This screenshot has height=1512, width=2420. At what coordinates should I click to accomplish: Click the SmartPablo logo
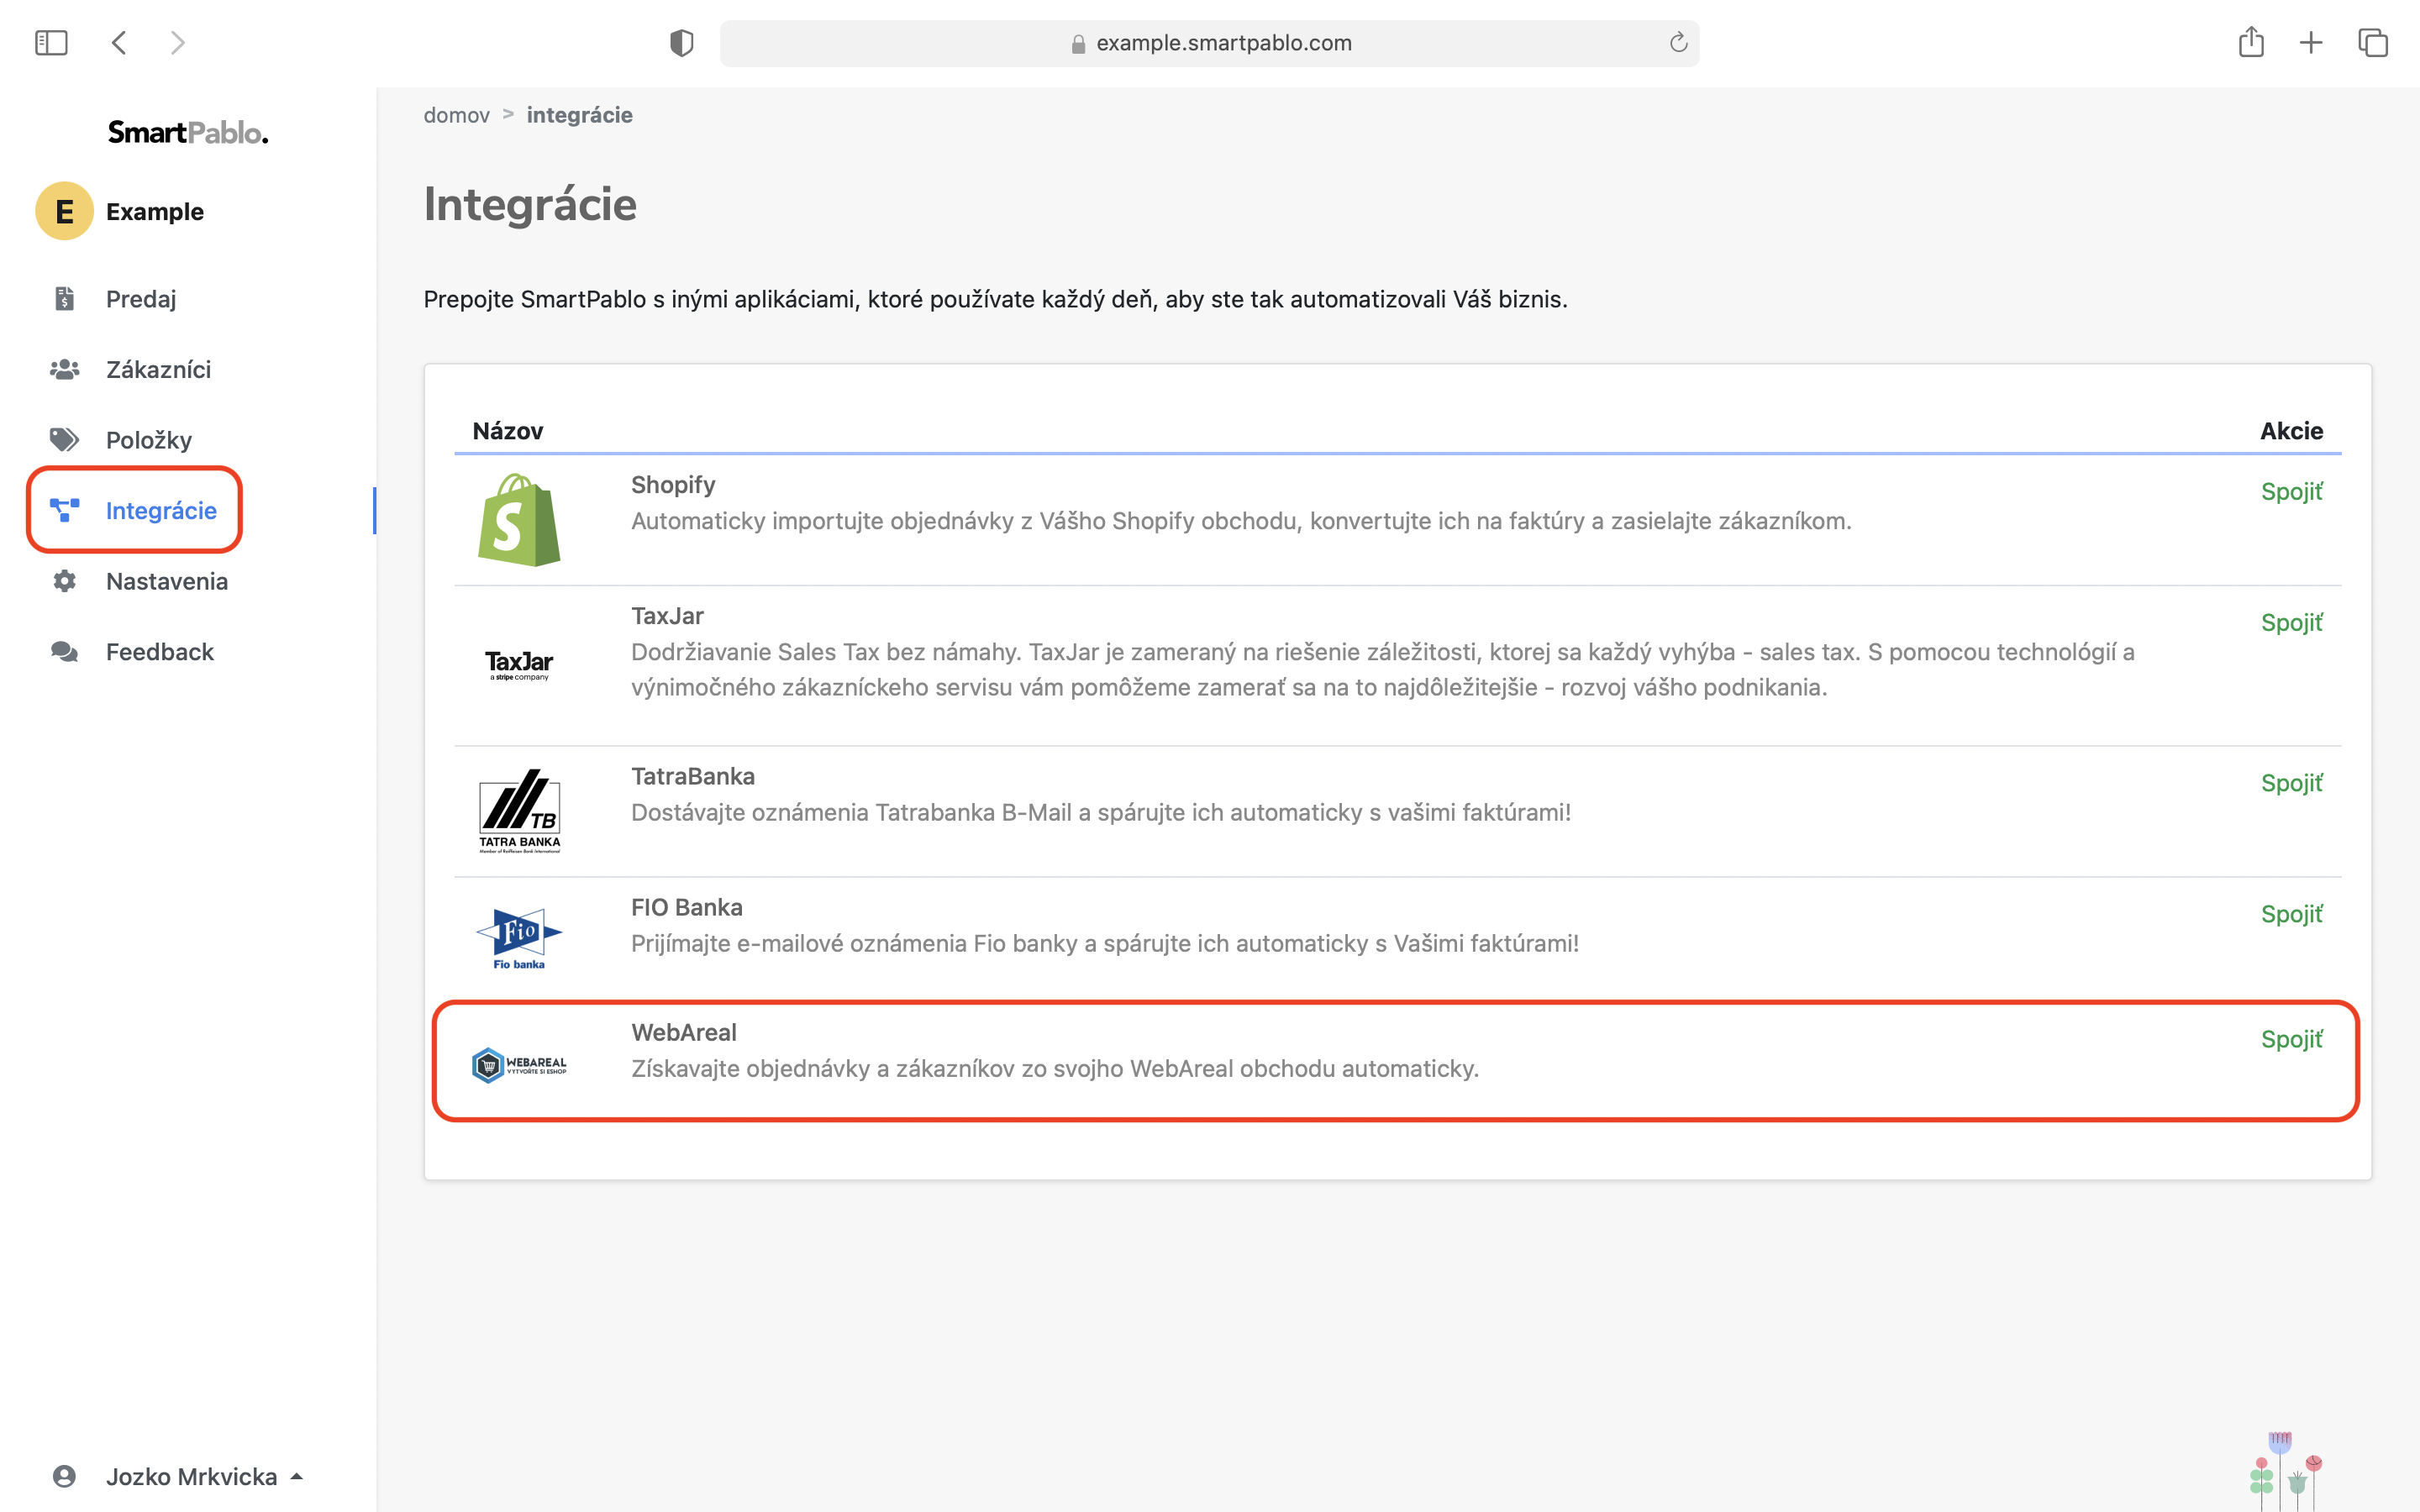[188, 132]
